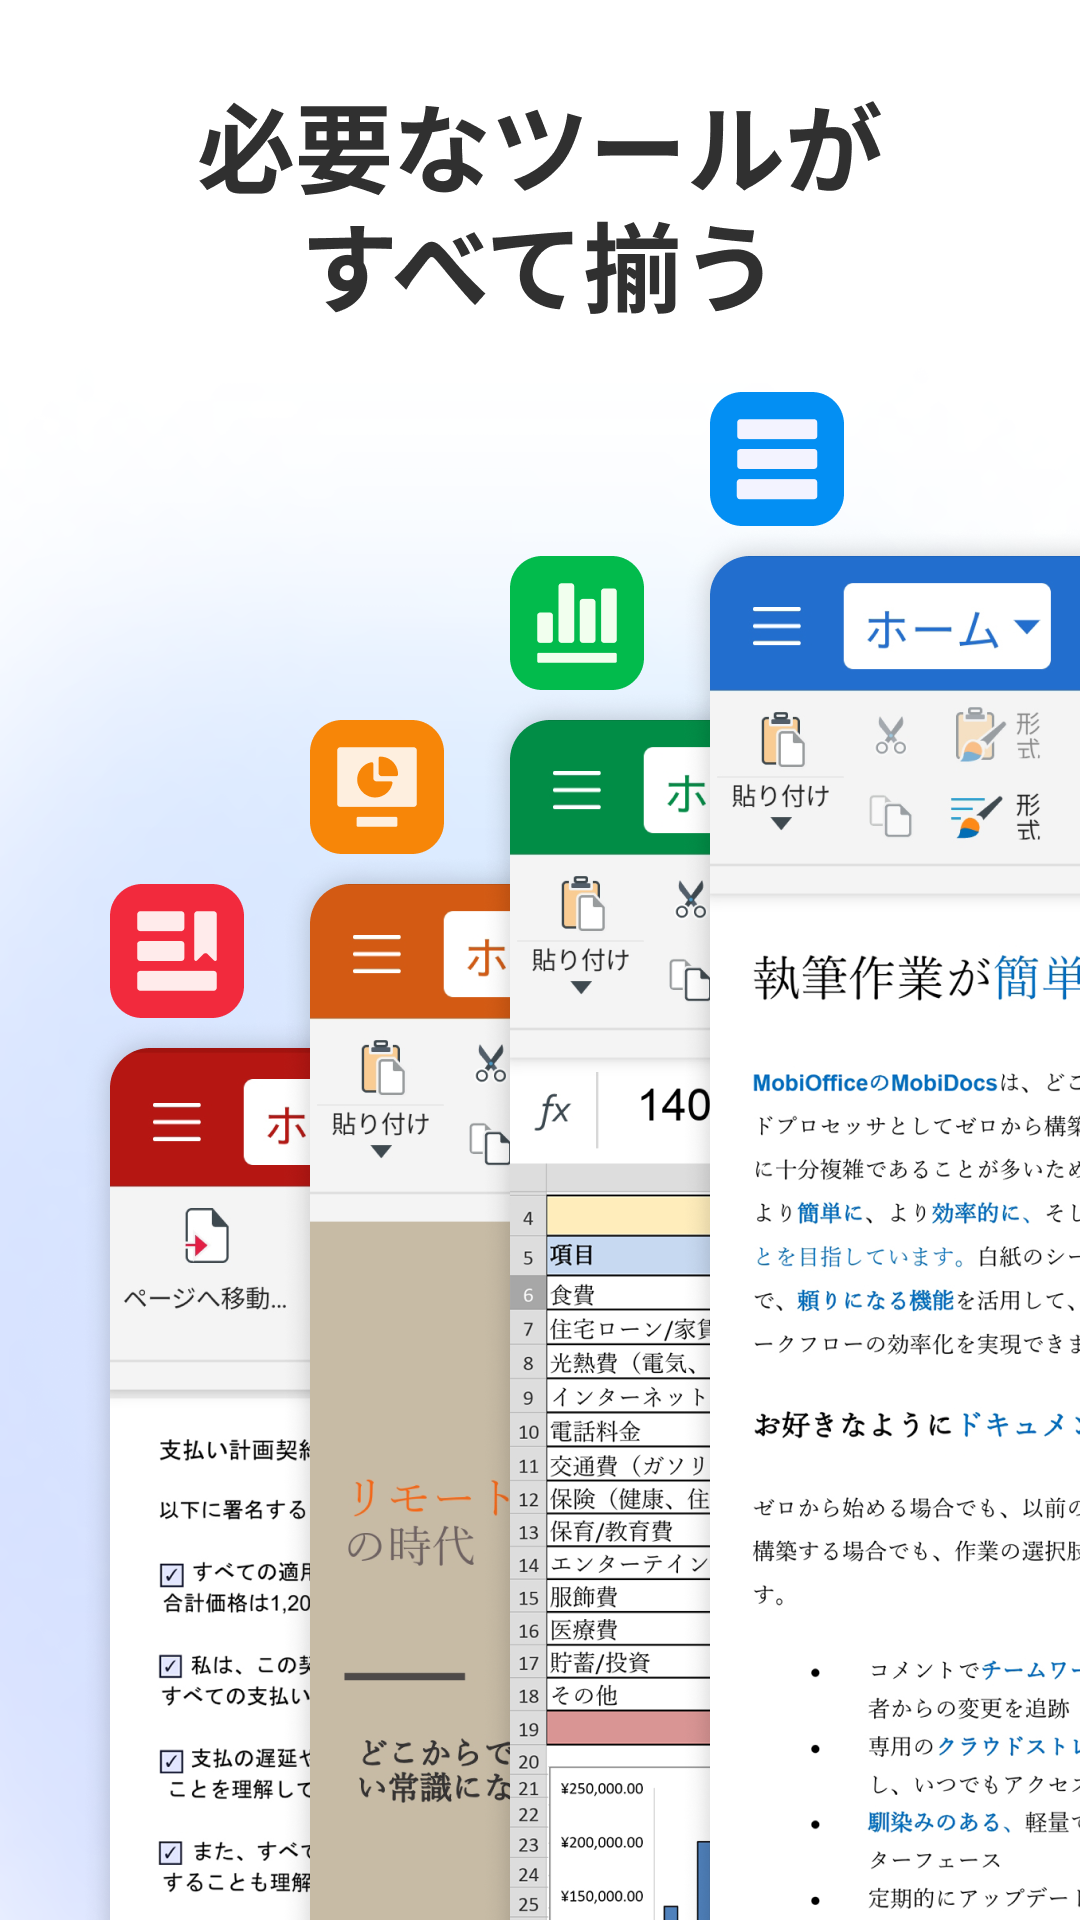Click the copy icon in Sheets window

pyautogui.click(x=690, y=979)
